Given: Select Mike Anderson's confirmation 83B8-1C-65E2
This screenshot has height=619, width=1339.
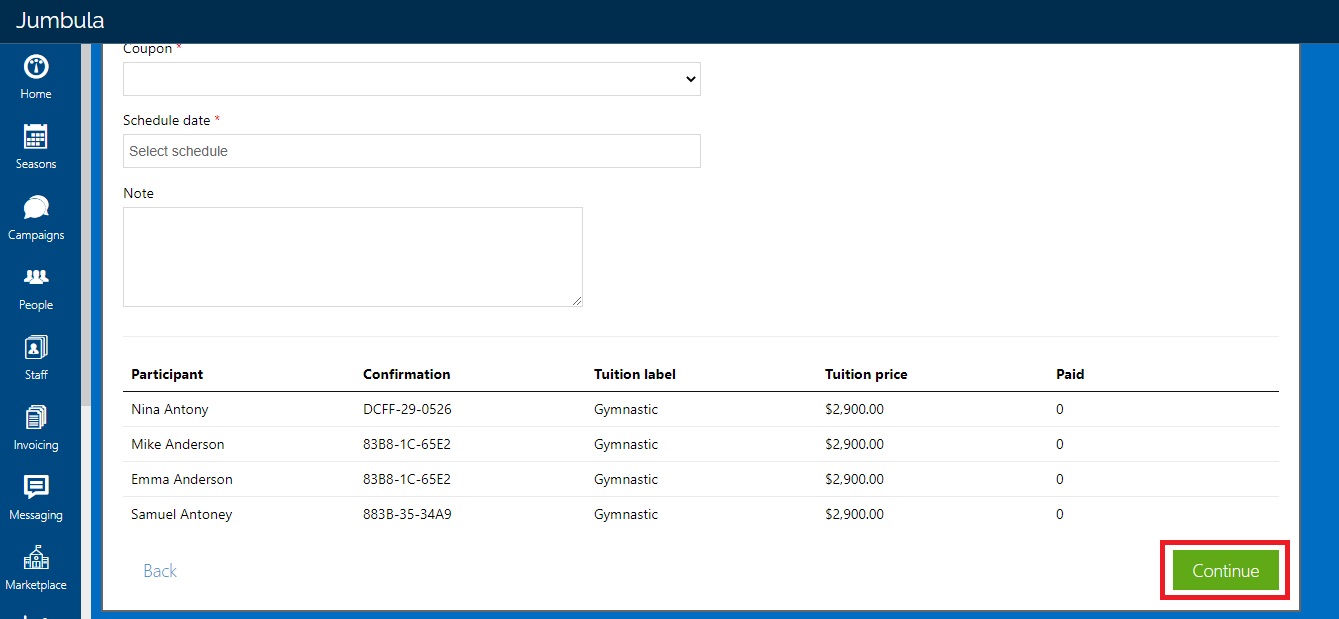Looking at the screenshot, I should tap(407, 444).
